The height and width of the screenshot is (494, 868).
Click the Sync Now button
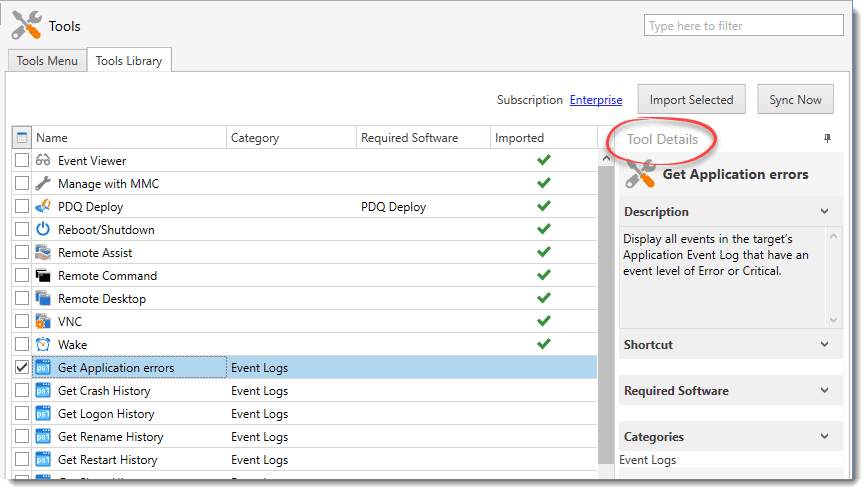795,100
